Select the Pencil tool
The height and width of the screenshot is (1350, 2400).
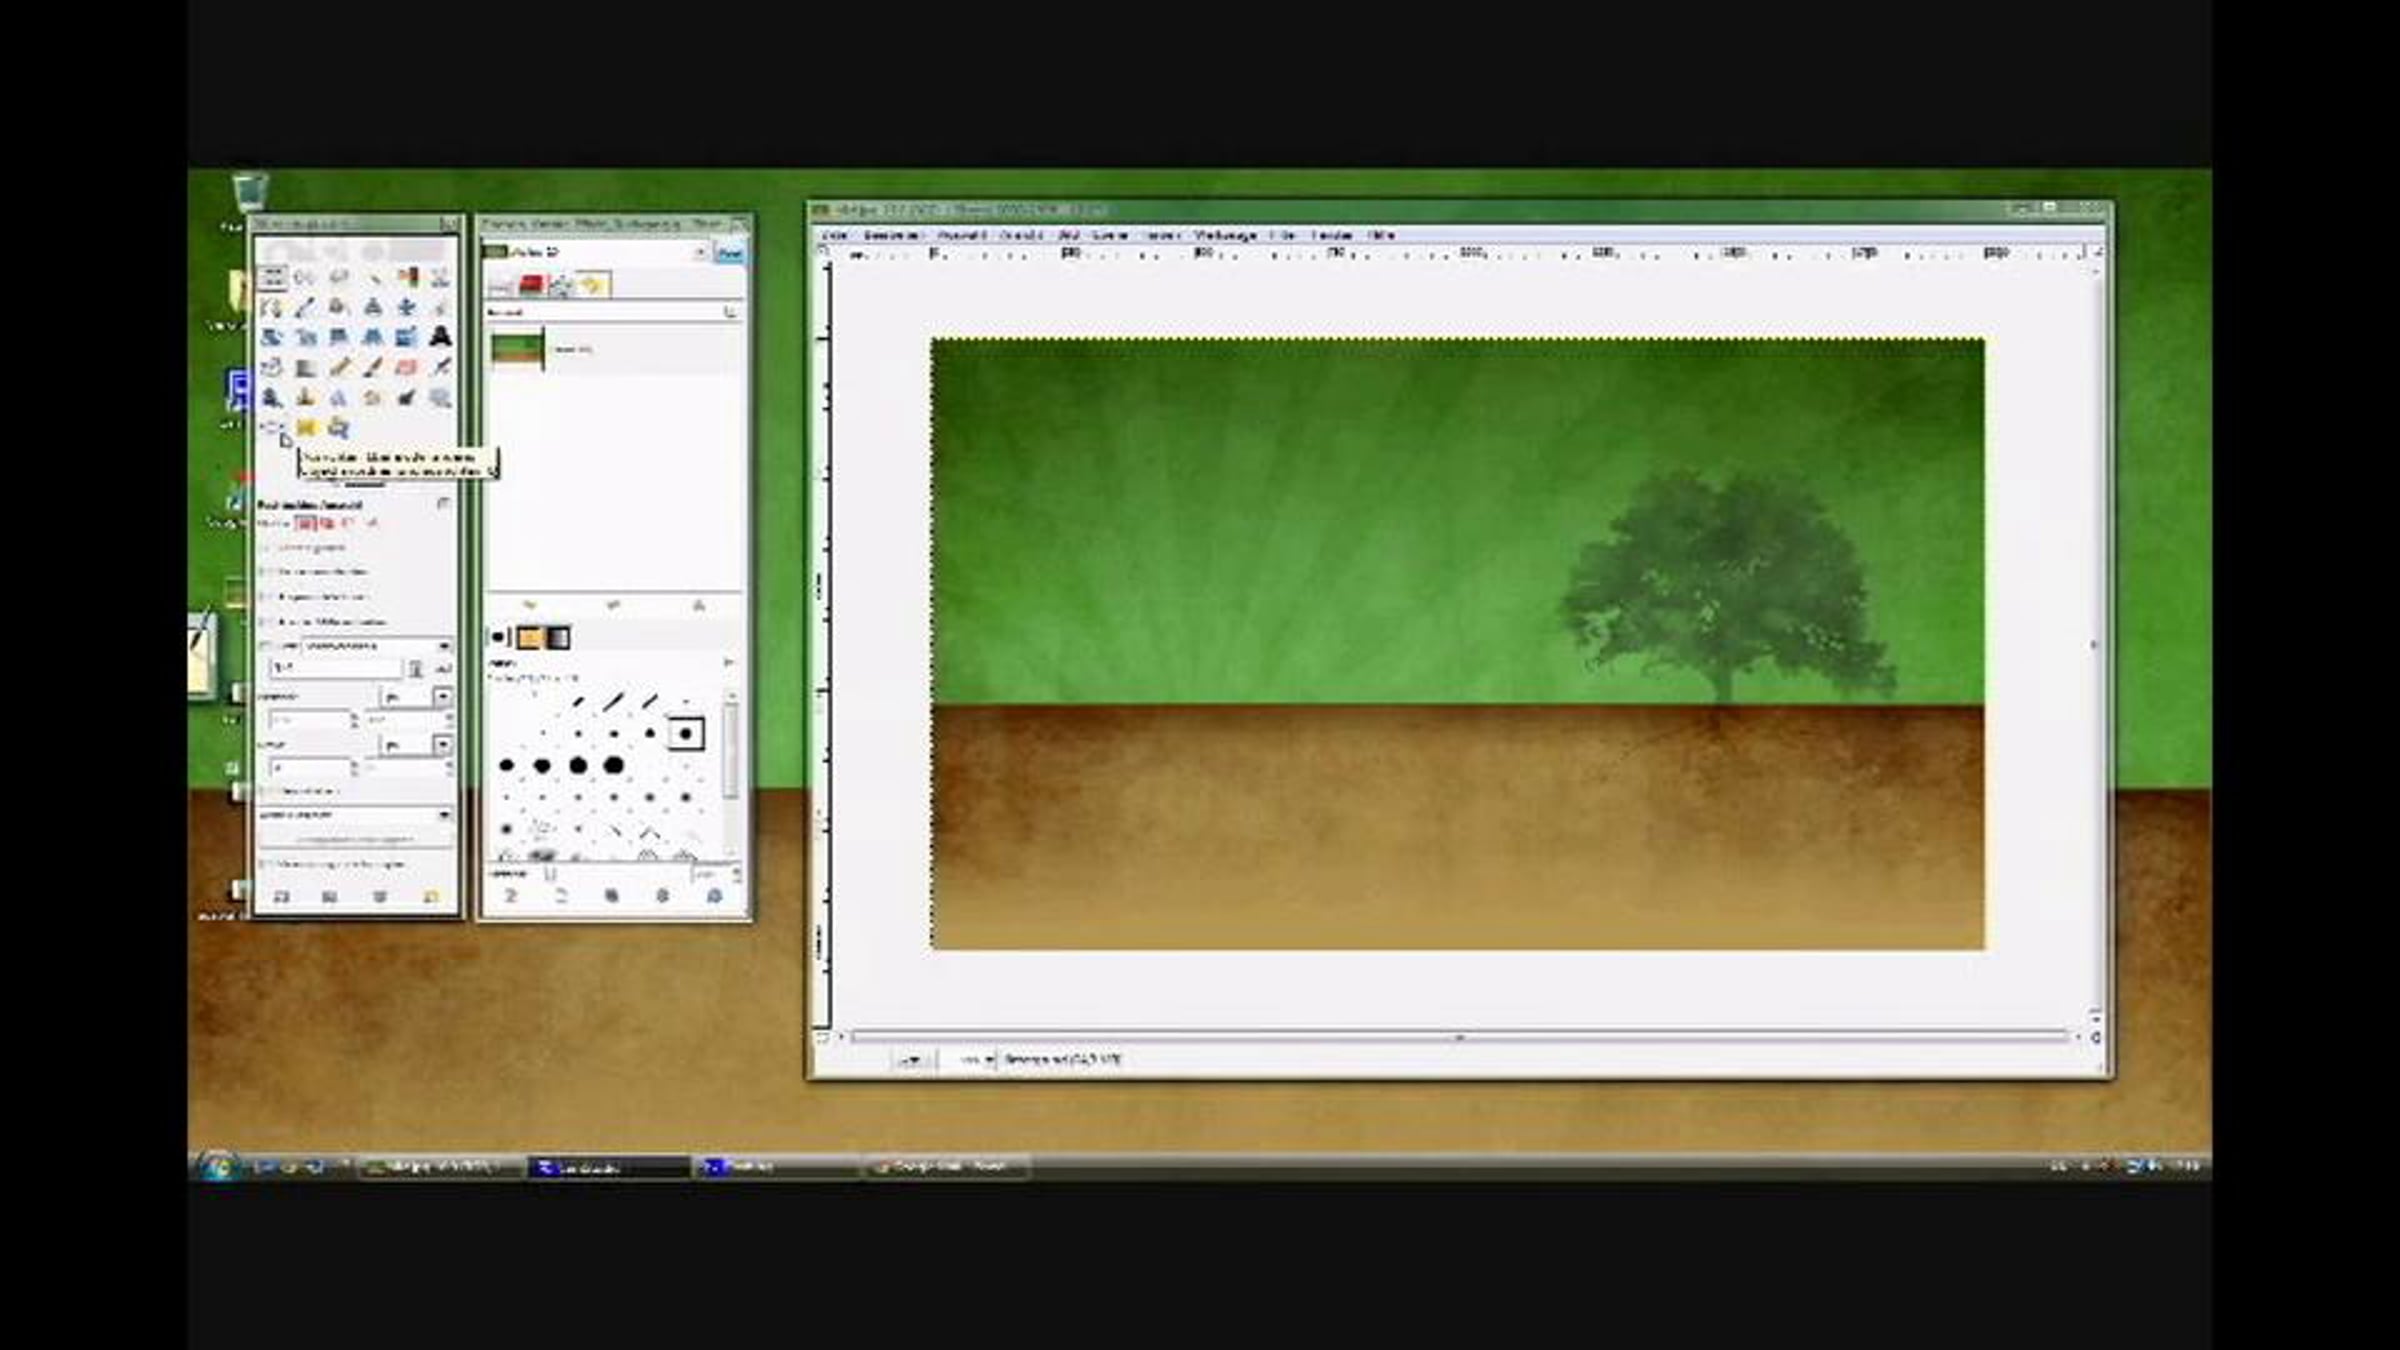[x=339, y=368]
